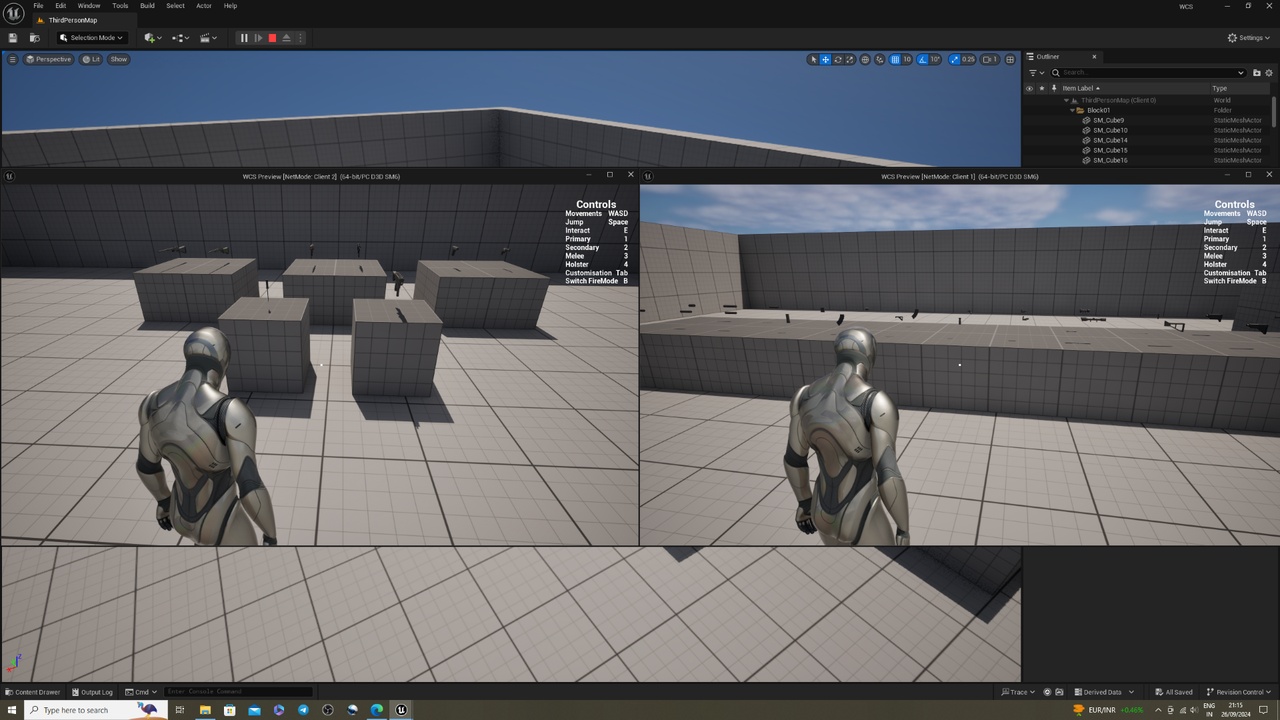Select the translate move gizmo tool
This screenshot has width=1280, height=720.
825,59
